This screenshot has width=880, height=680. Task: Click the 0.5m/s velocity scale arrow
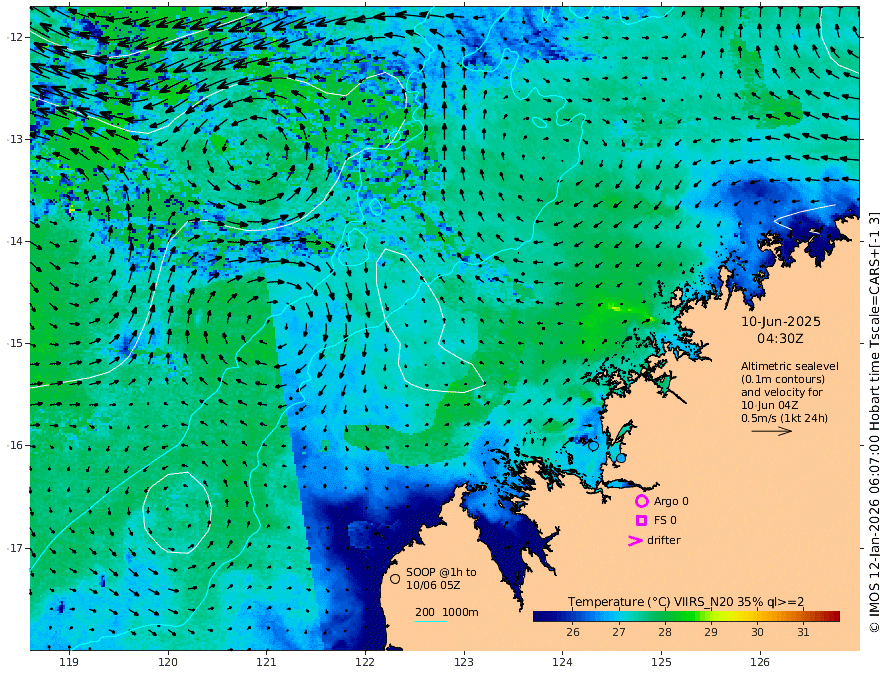pyautogui.click(x=772, y=431)
